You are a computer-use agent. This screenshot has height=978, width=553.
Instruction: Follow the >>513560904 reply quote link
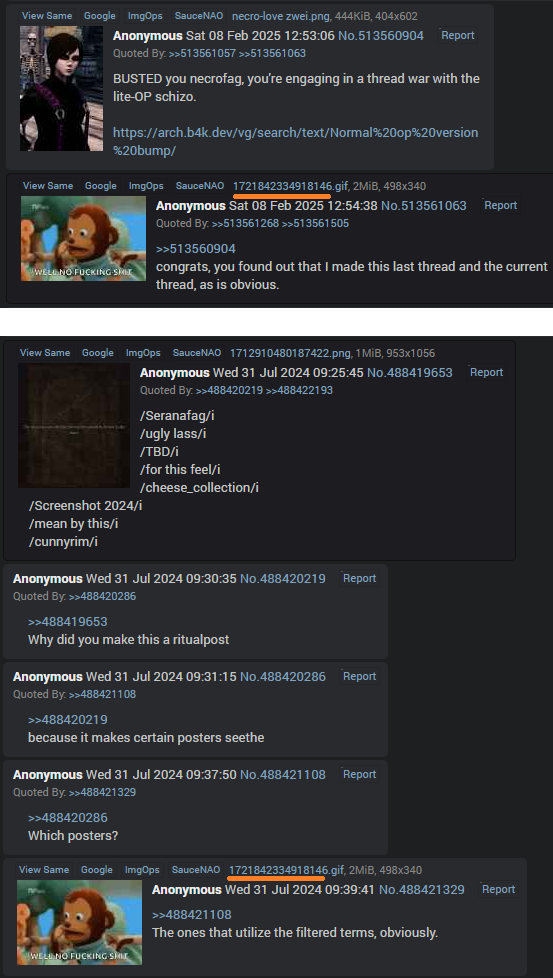(196, 249)
